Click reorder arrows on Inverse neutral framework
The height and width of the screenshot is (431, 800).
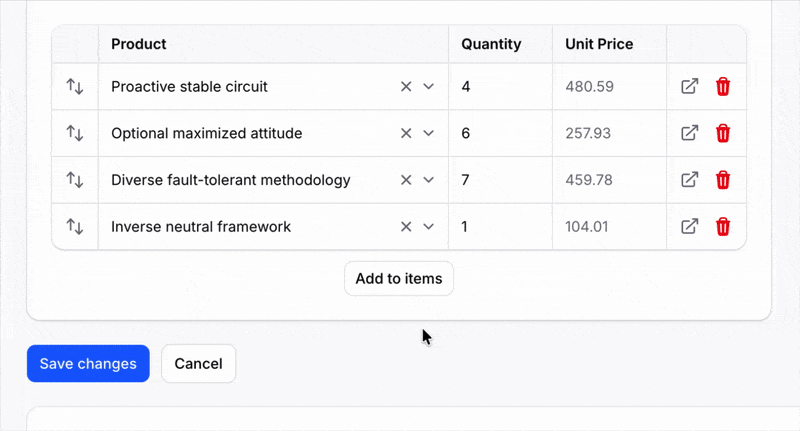click(75, 227)
